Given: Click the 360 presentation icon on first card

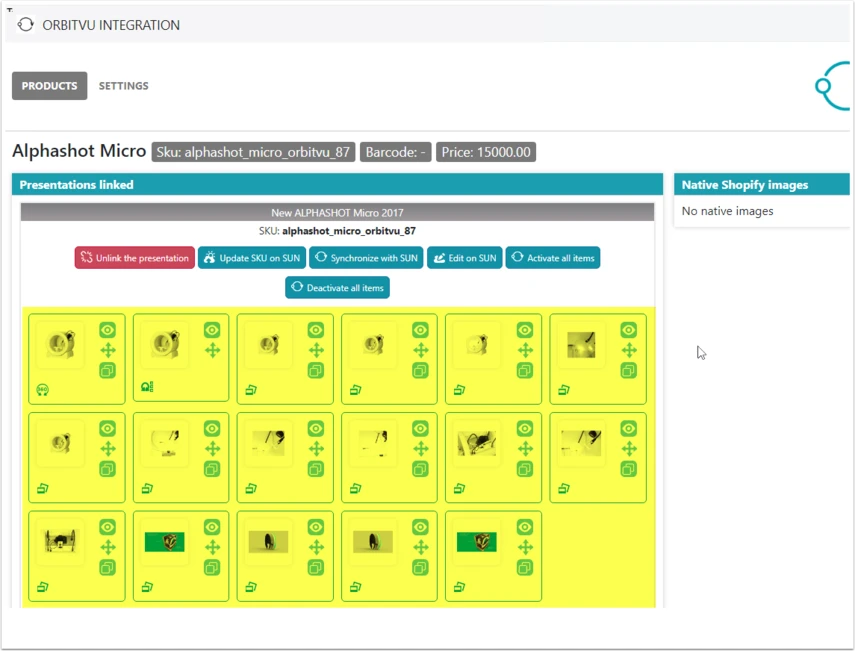Looking at the screenshot, I should (x=43, y=389).
